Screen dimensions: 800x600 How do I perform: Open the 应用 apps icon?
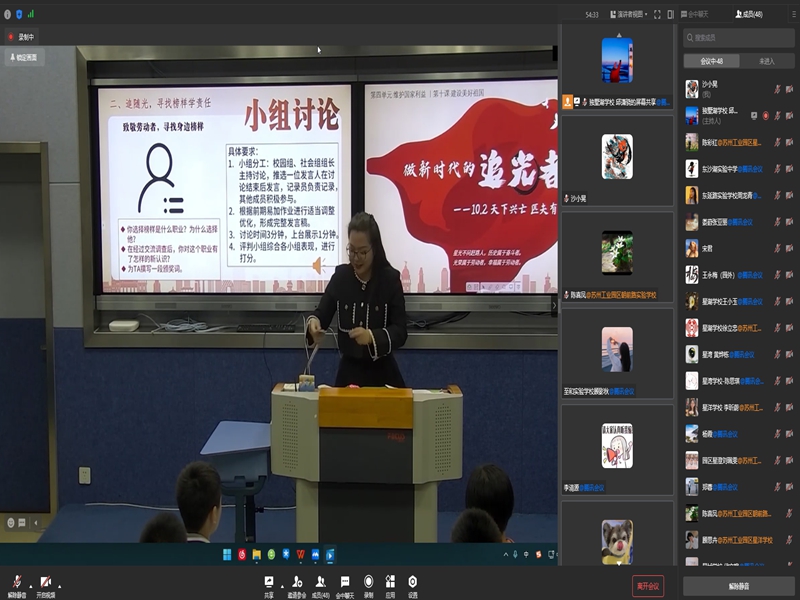point(390,586)
